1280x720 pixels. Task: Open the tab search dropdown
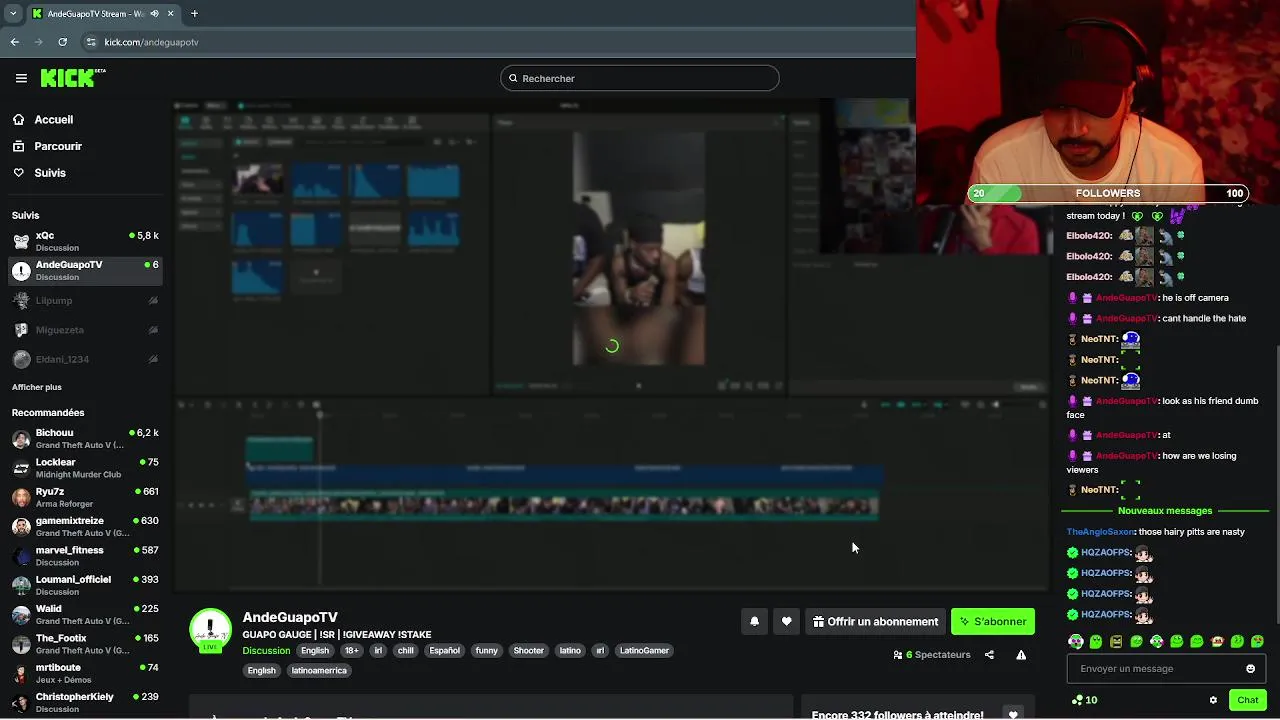pyautogui.click(x=12, y=14)
